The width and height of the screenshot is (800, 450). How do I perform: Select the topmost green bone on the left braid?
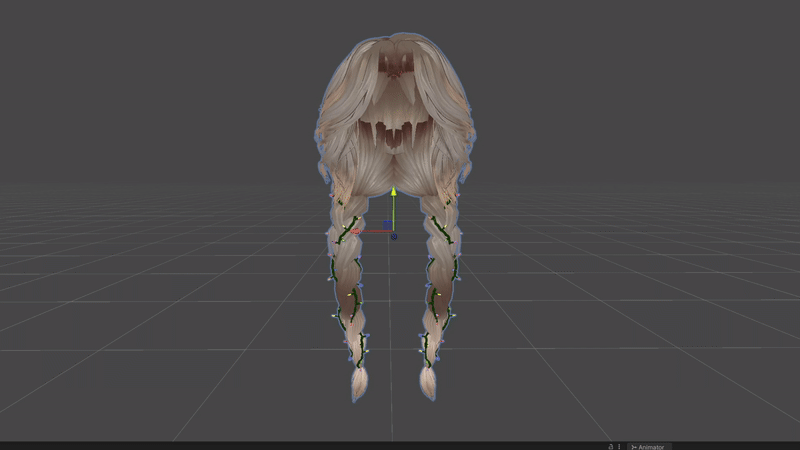pos(350,227)
